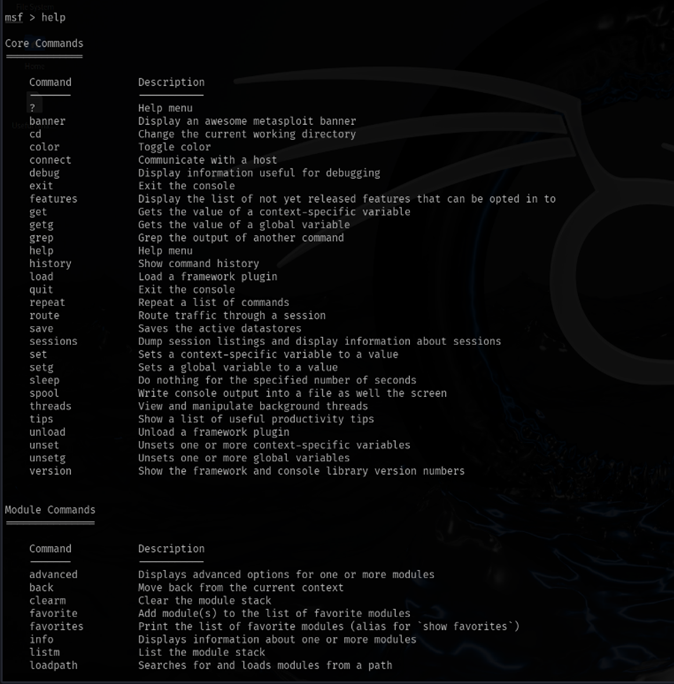This screenshot has width=674, height=684.
Task: Click the 'msf' prompt text
Action: click(x=14, y=17)
